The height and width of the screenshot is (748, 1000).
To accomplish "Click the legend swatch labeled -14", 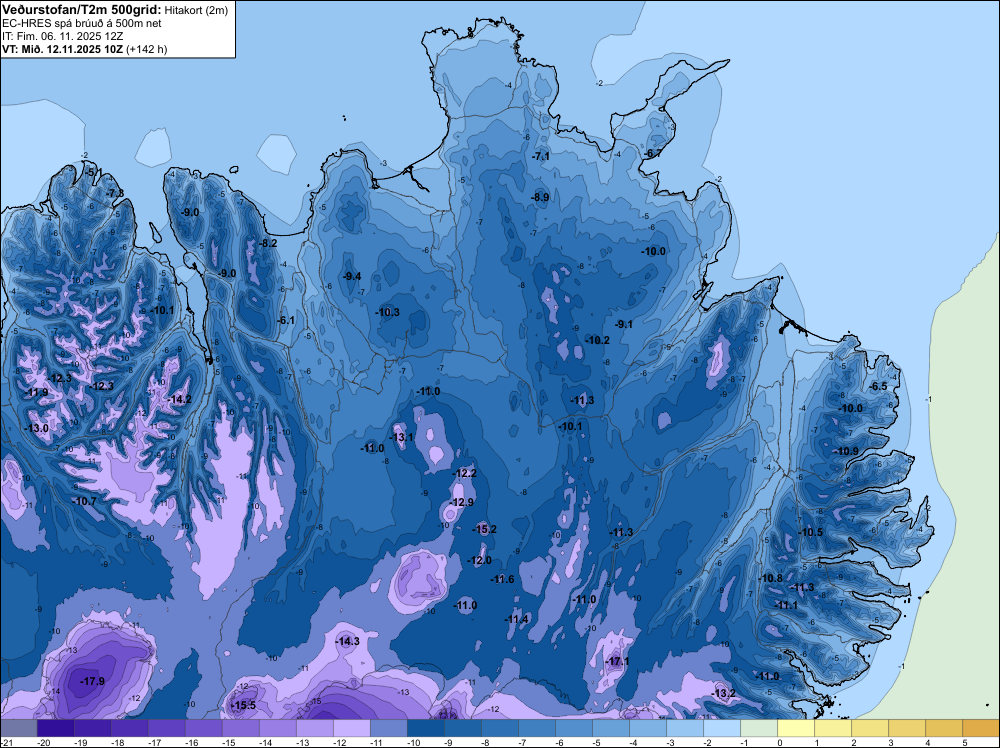I will (278, 728).
